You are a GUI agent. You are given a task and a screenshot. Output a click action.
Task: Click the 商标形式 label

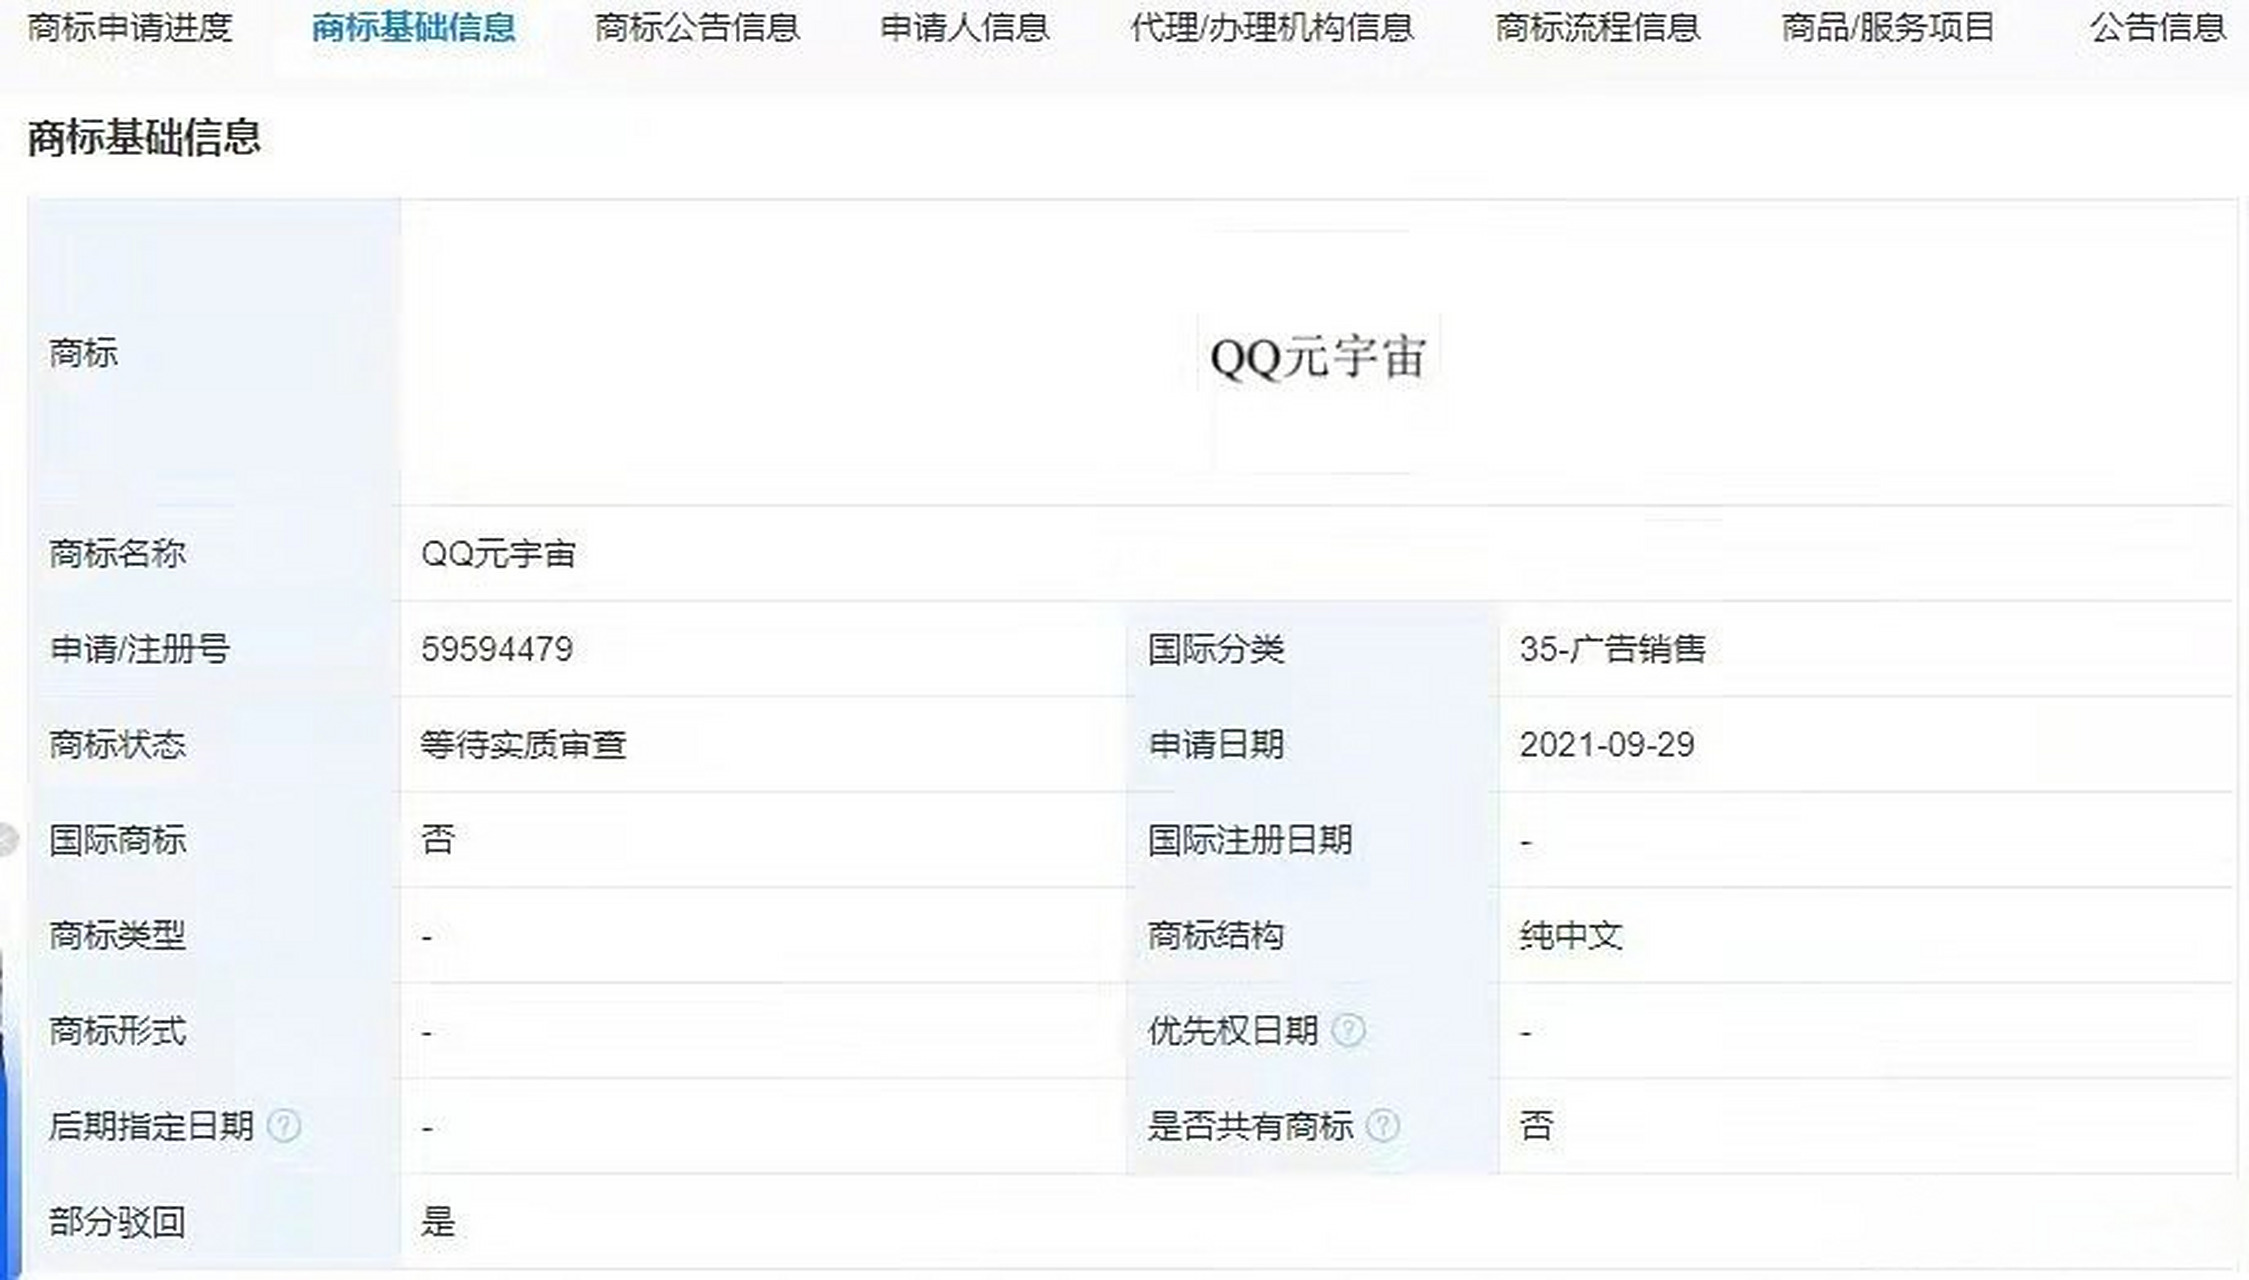click(117, 1031)
